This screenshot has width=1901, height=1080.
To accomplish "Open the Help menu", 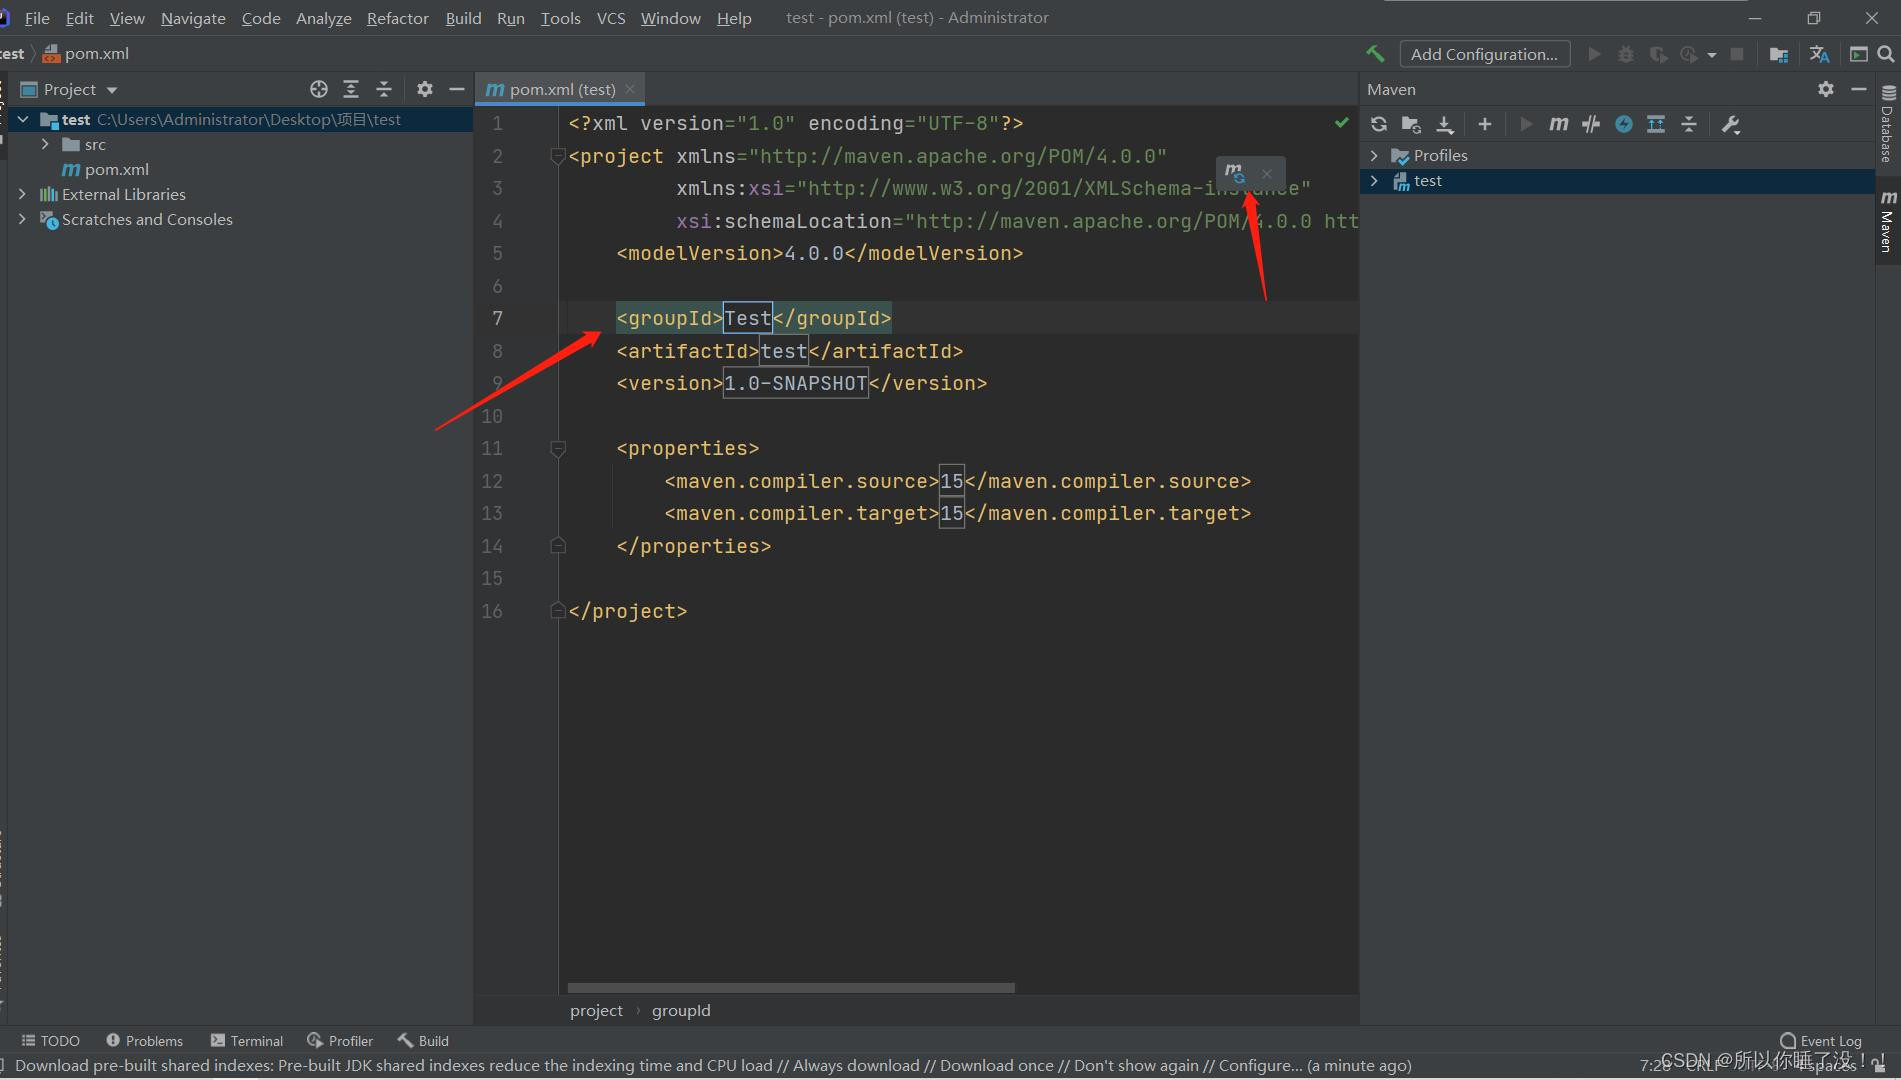I will 734,18.
